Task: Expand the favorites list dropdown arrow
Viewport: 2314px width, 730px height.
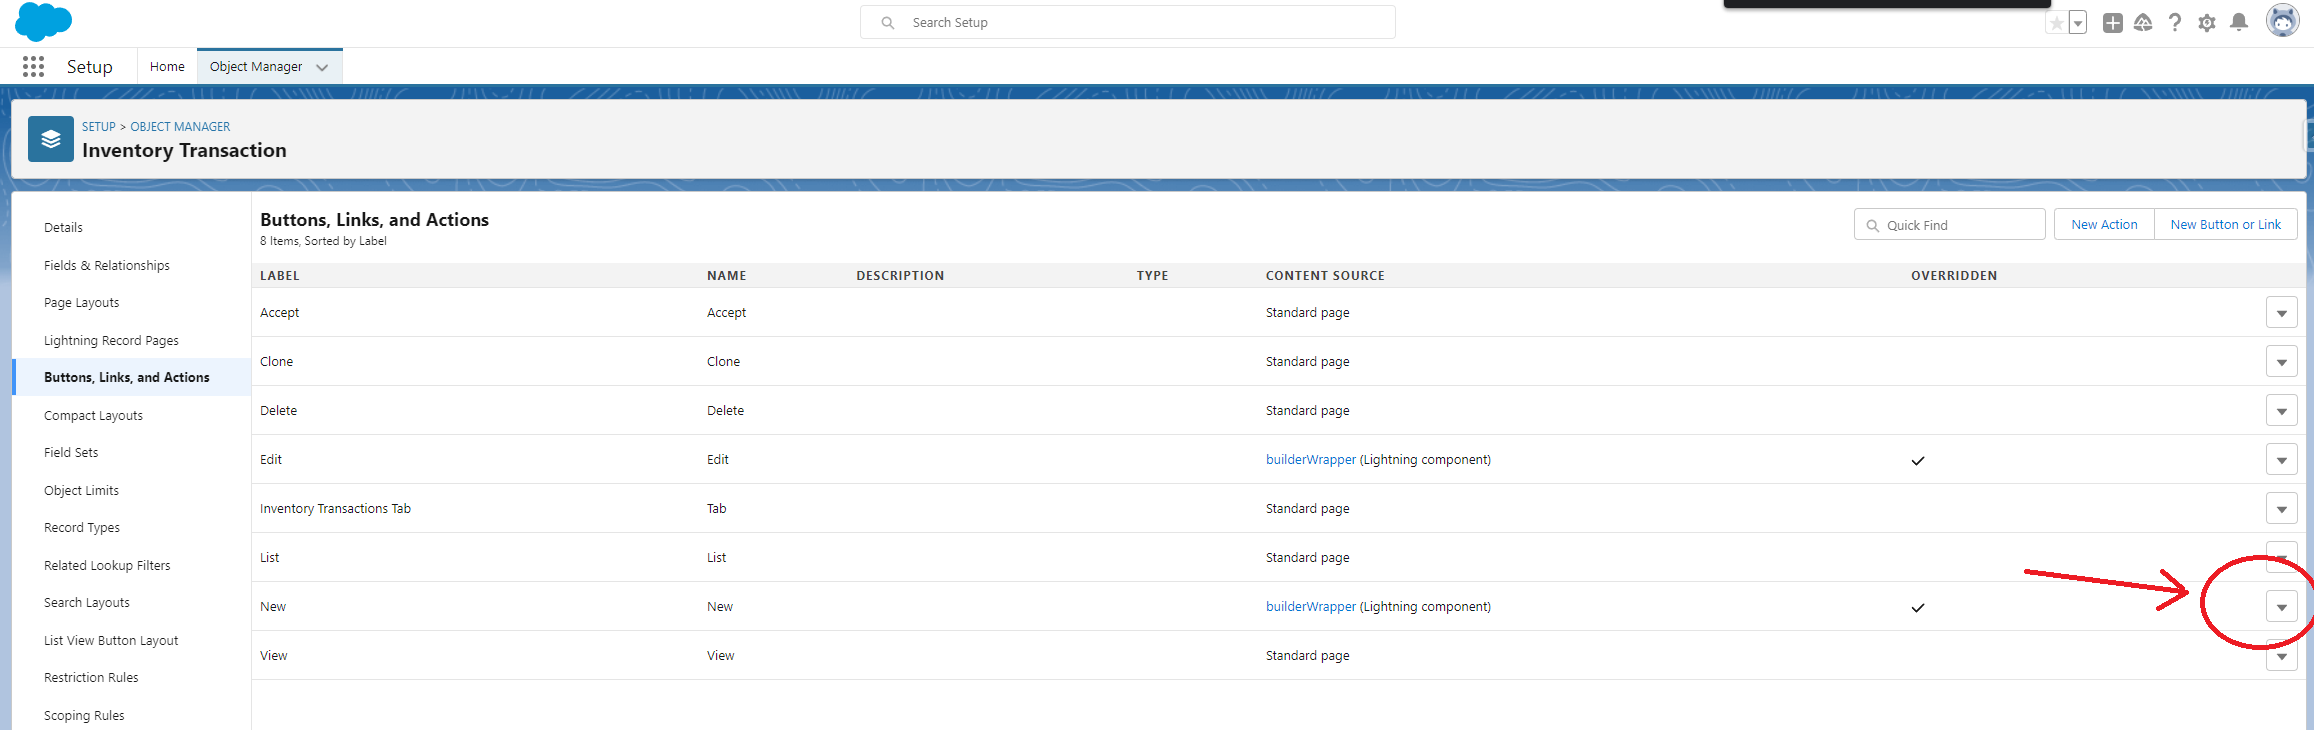Action: click(x=2078, y=23)
